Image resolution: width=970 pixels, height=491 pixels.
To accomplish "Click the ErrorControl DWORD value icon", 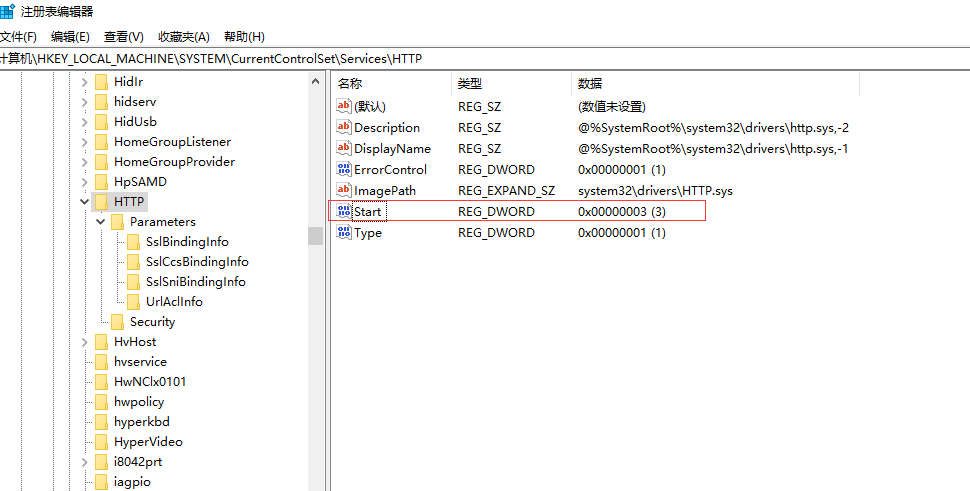I will 343,169.
